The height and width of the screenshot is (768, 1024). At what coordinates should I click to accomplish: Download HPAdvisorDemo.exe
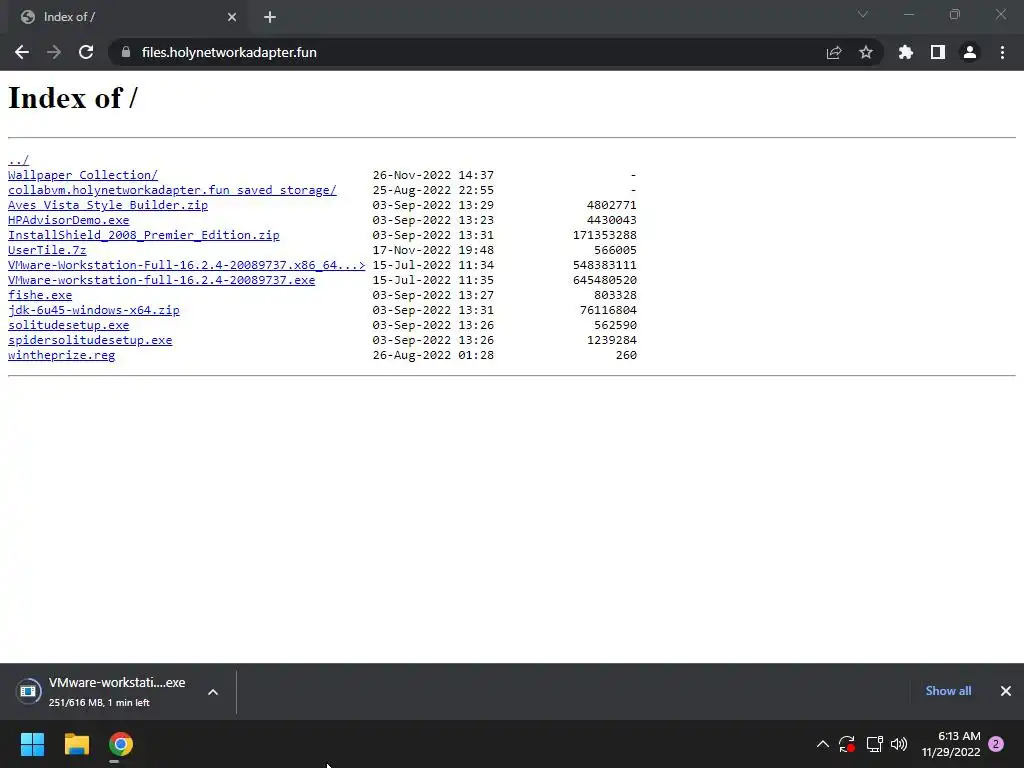pyautogui.click(x=69, y=220)
